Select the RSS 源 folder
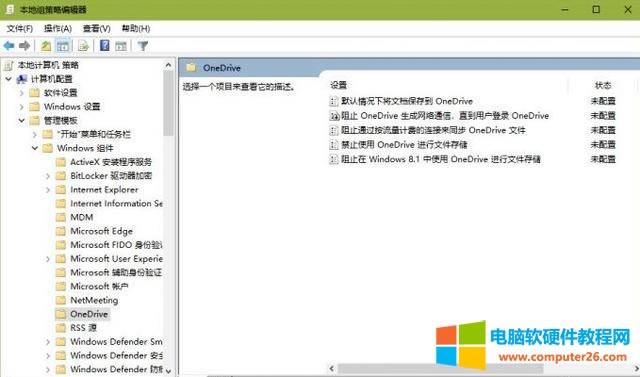The height and width of the screenshot is (377, 640). 83,328
